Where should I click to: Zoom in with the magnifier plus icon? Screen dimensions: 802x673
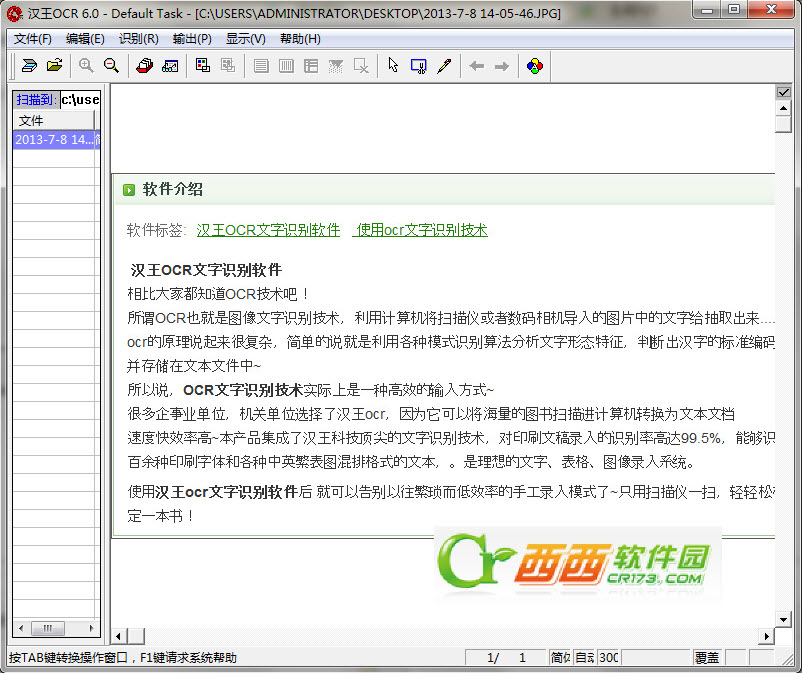tap(86, 65)
